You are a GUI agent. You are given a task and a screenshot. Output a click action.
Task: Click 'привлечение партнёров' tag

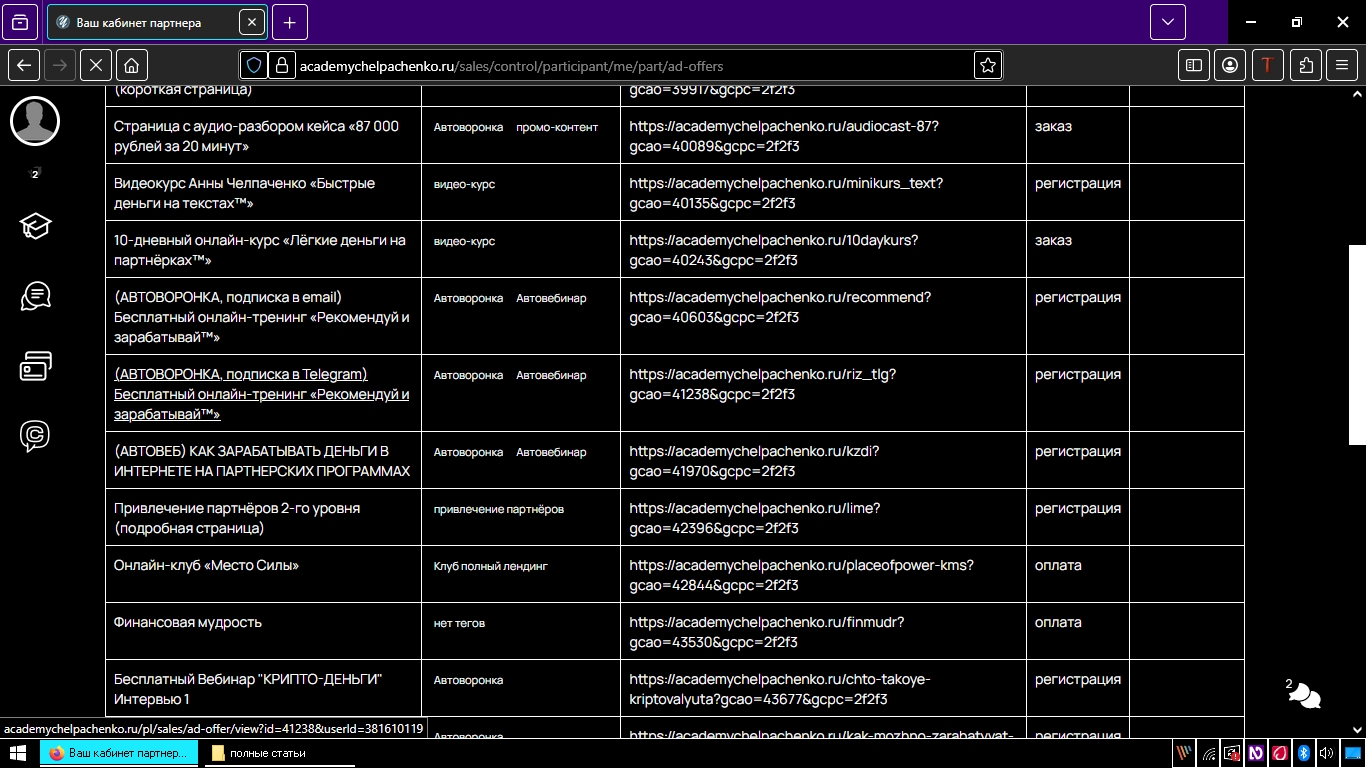point(499,509)
